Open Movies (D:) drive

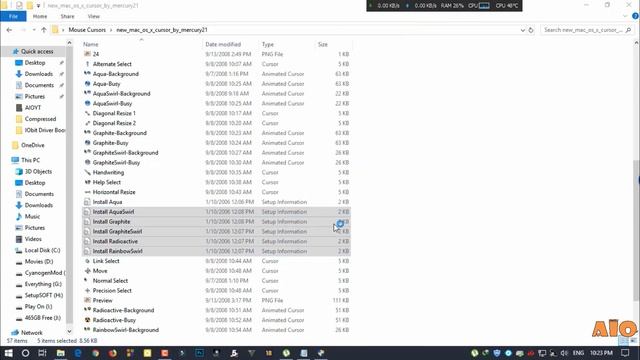tap(39, 261)
